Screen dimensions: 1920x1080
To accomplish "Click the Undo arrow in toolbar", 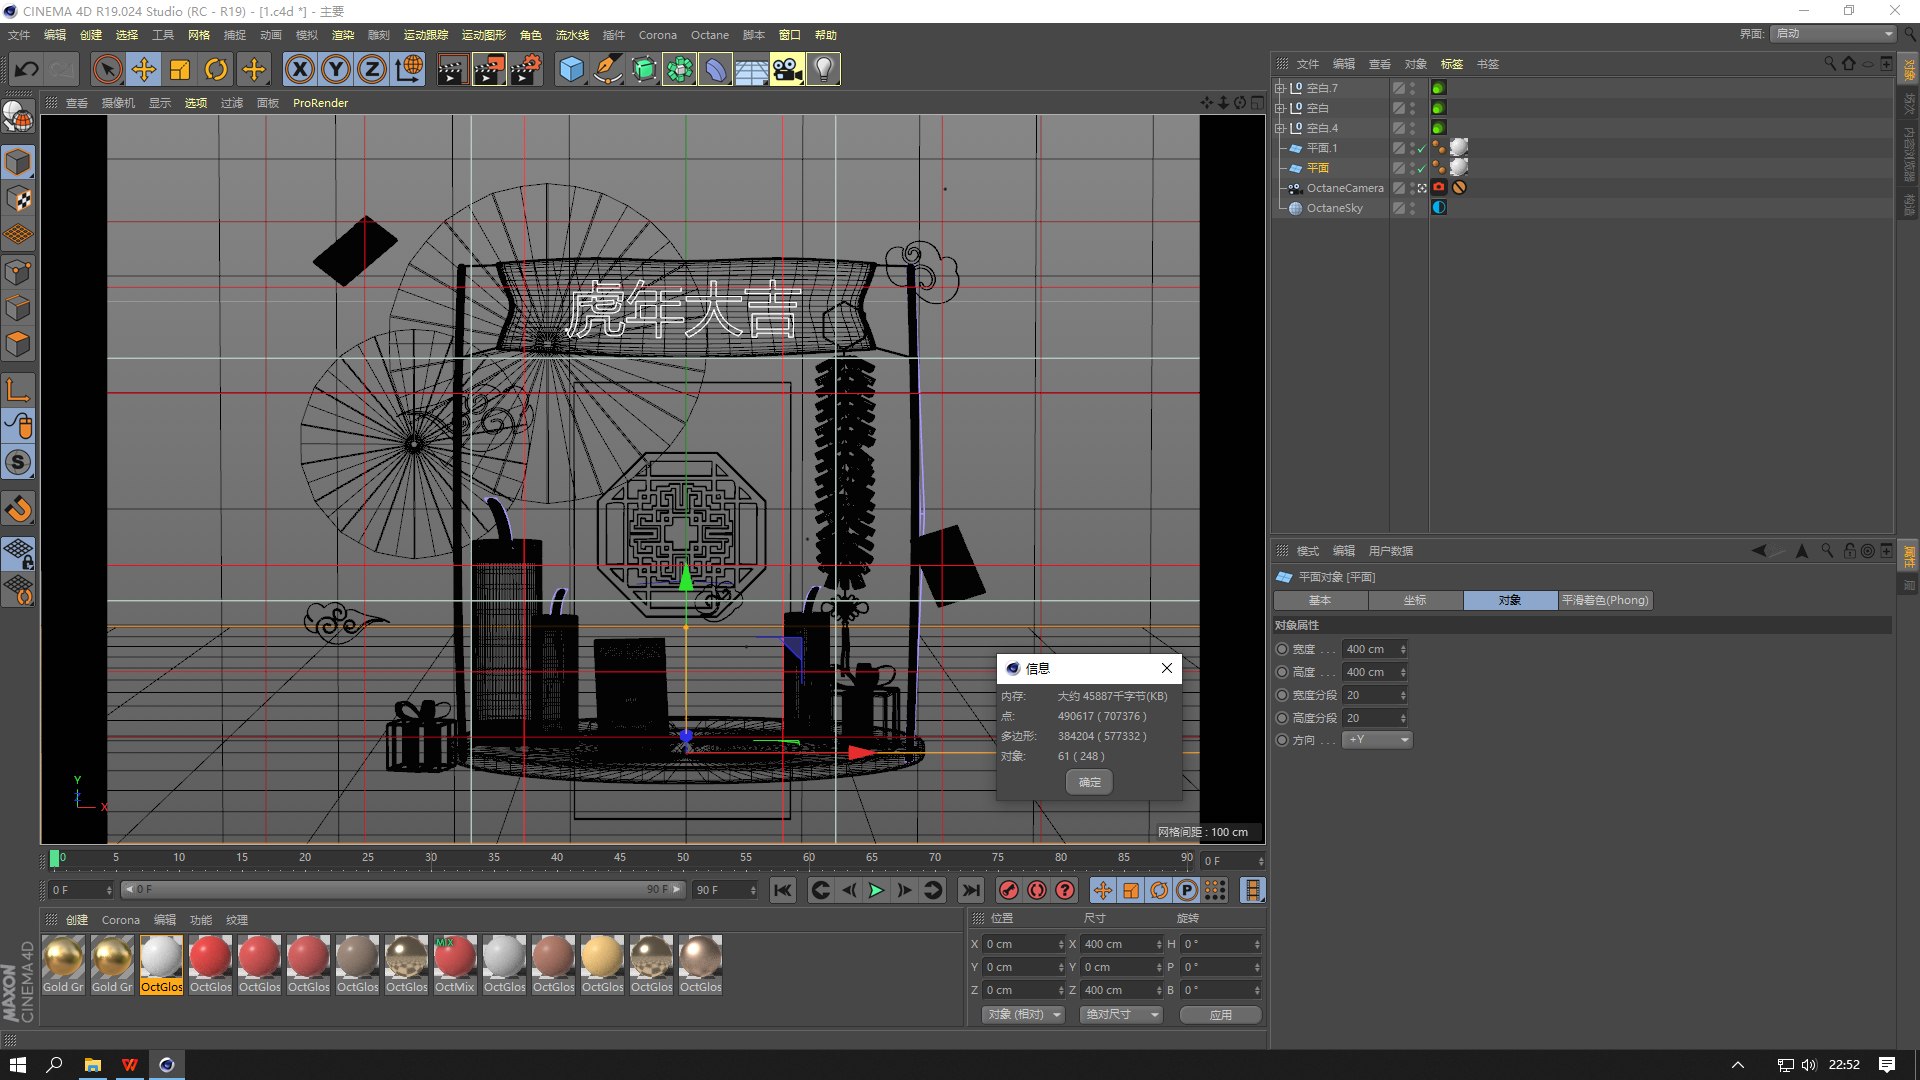I will point(27,69).
